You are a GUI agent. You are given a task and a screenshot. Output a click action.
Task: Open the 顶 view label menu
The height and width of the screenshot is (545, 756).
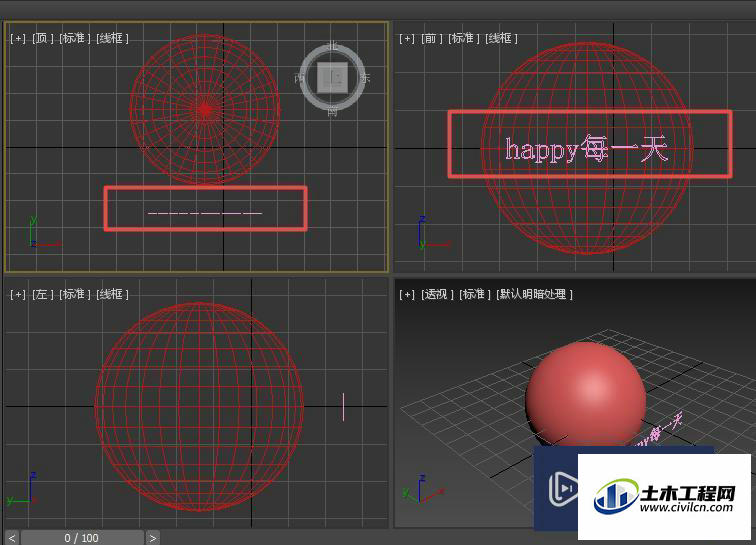point(43,38)
